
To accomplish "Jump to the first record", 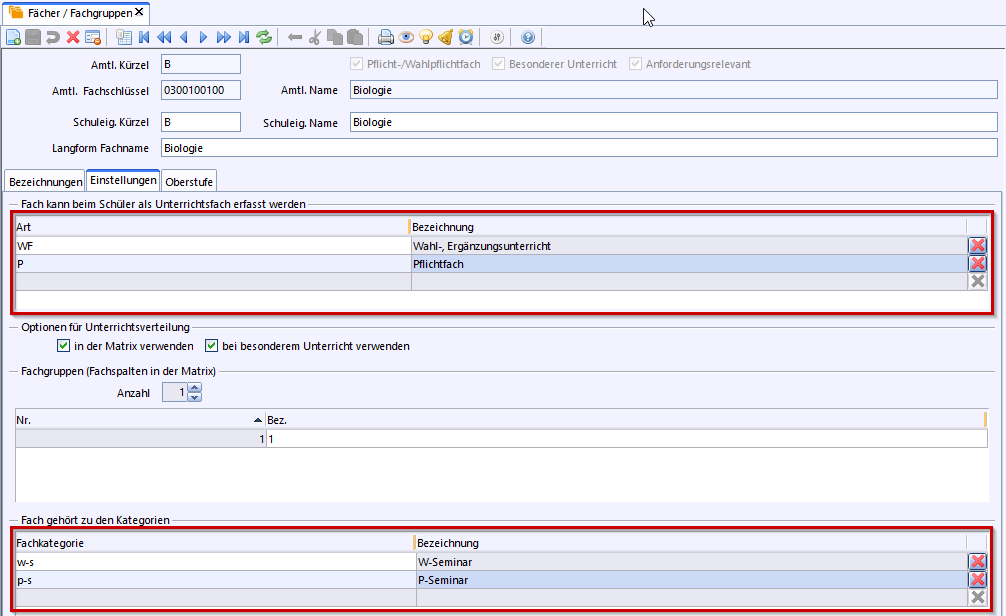I will (x=144, y=37).
